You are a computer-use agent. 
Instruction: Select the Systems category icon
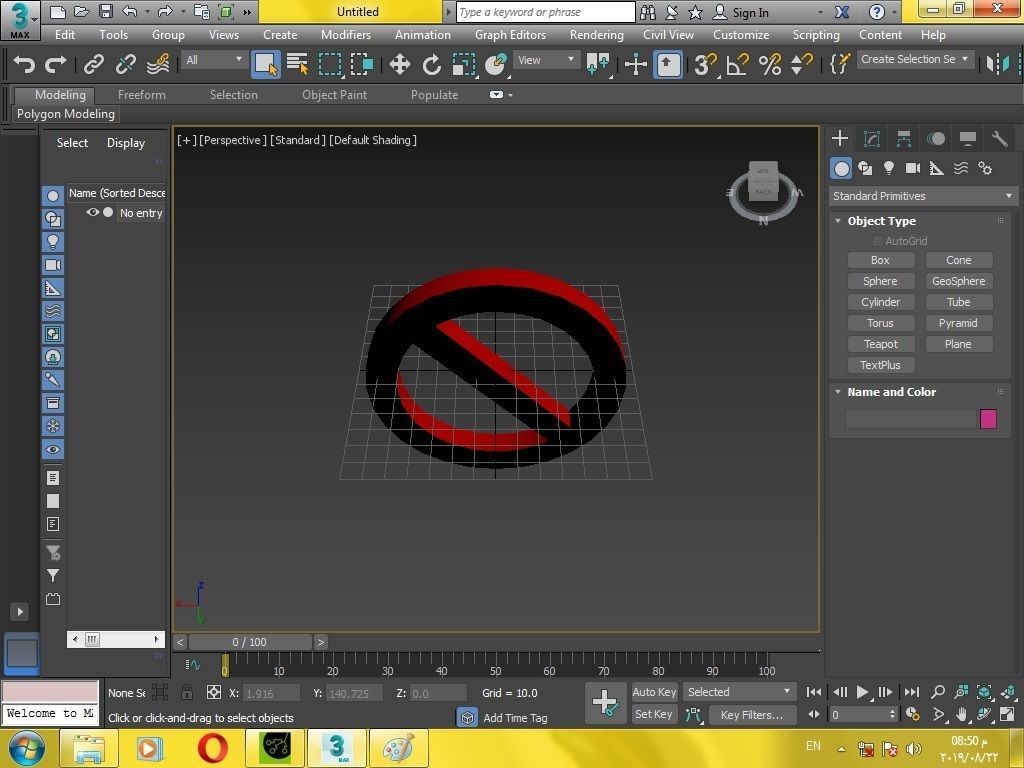point(985,168)
